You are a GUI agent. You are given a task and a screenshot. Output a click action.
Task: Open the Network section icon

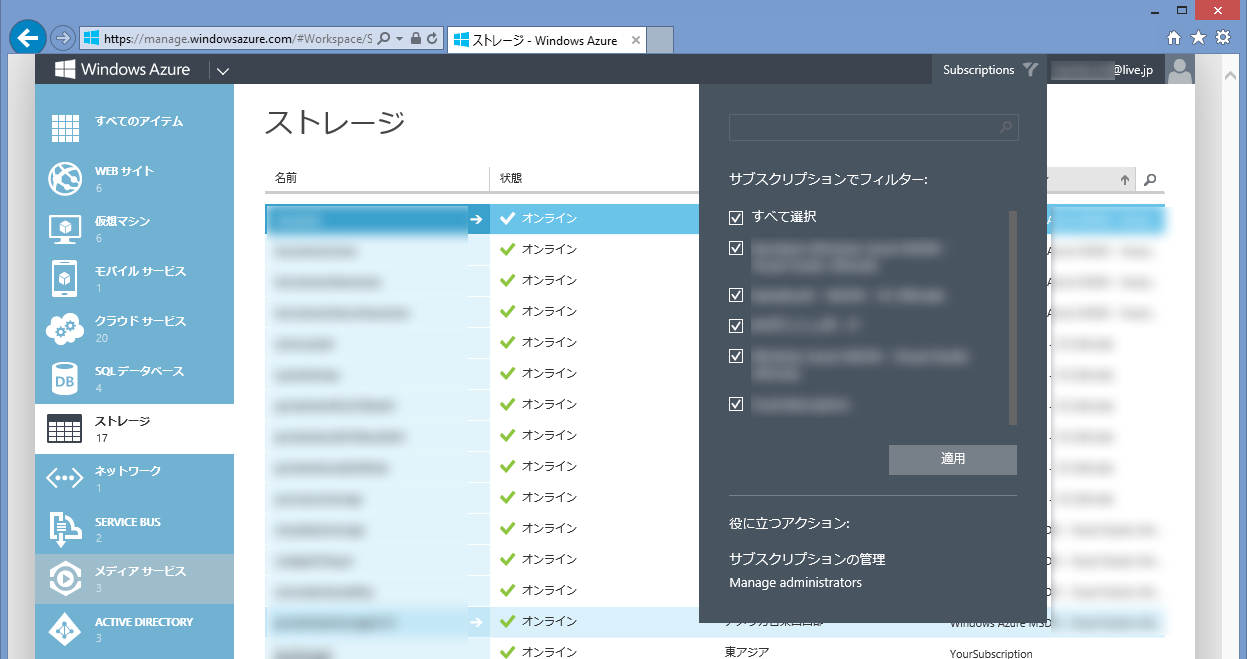pyautogui.click(x=65, y=479)
